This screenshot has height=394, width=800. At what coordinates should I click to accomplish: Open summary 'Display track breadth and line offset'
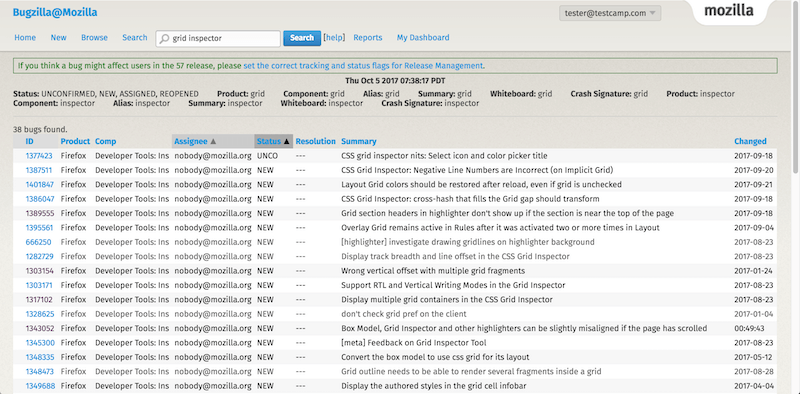(x=455, y=256)
